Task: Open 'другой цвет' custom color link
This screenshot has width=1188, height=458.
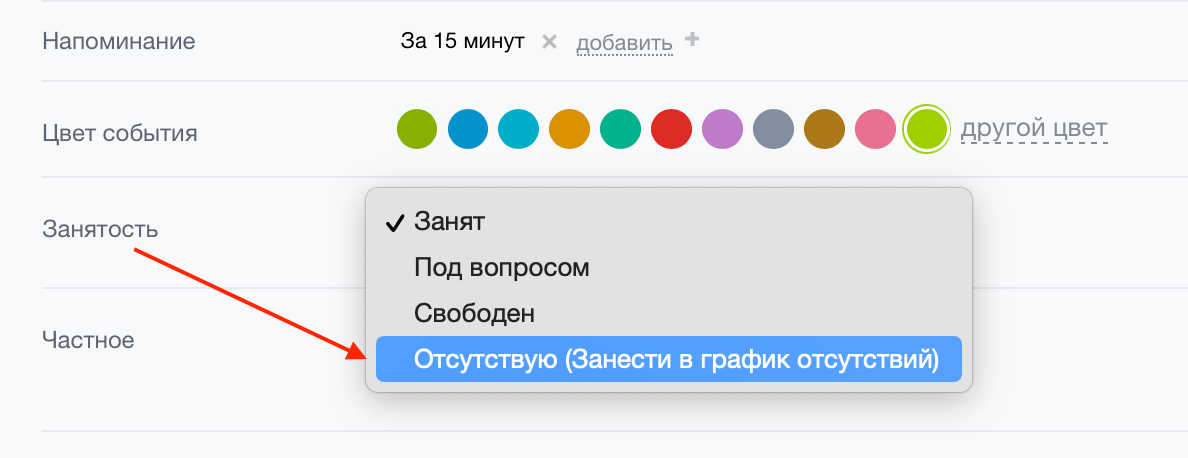Action: [x=1034, y=129]
